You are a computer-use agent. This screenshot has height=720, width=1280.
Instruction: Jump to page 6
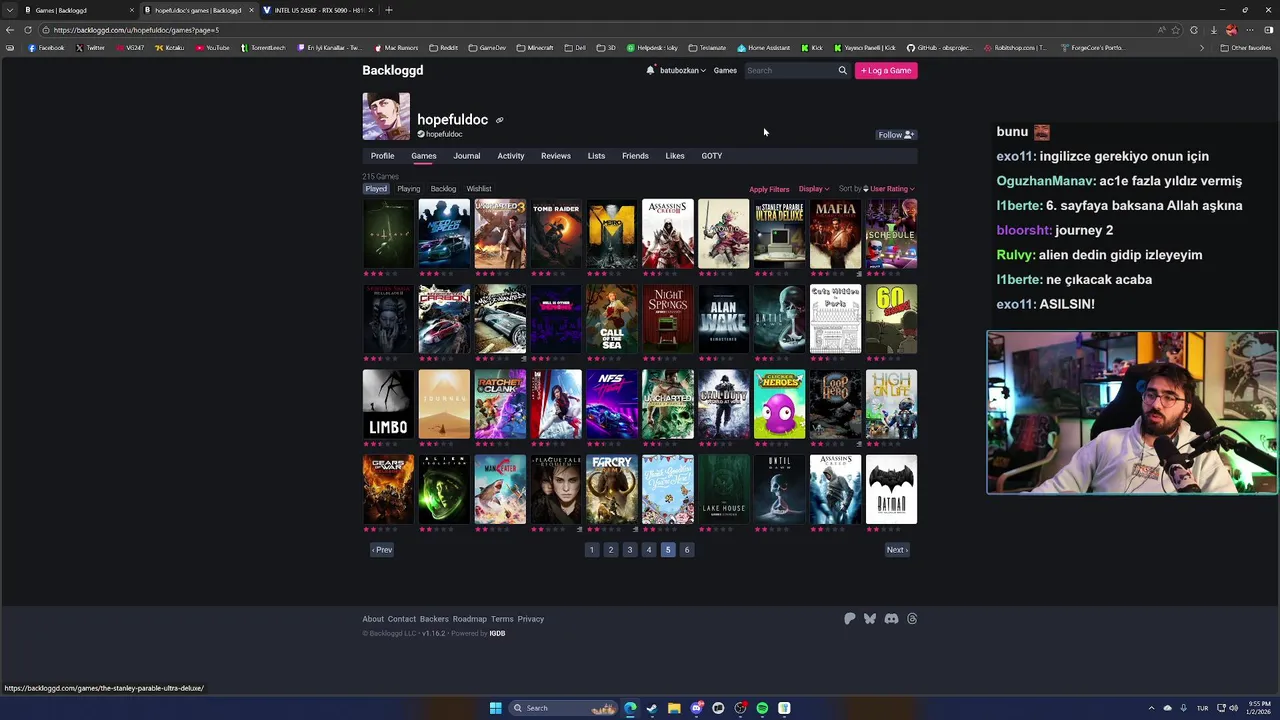point(686,550)
